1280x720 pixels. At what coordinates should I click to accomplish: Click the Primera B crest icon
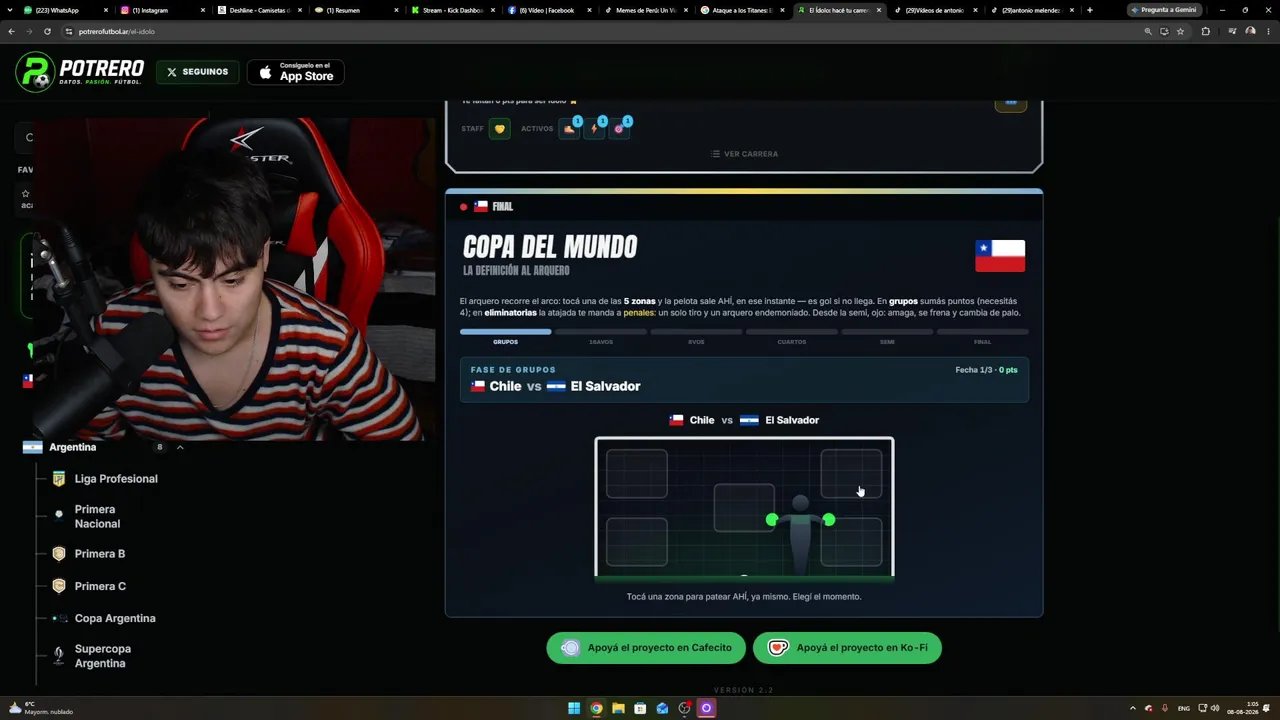(59, 554)
